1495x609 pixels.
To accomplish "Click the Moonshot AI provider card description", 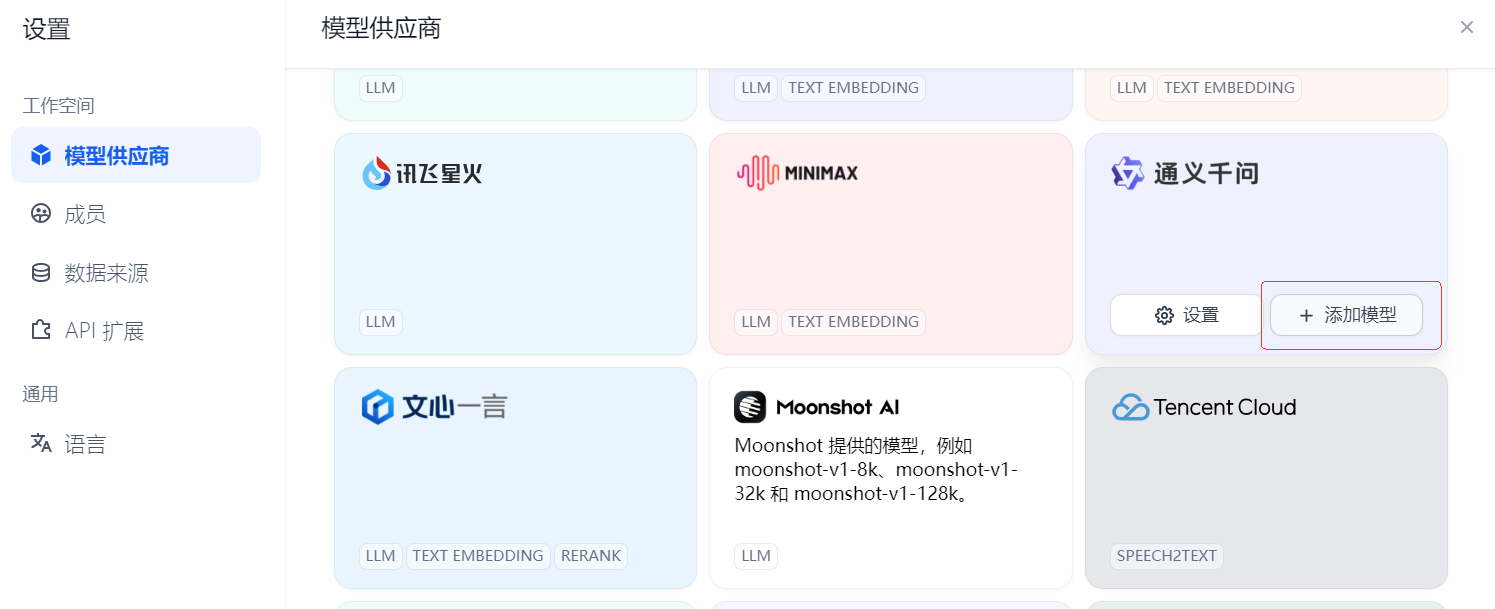I will coord(876,469).
